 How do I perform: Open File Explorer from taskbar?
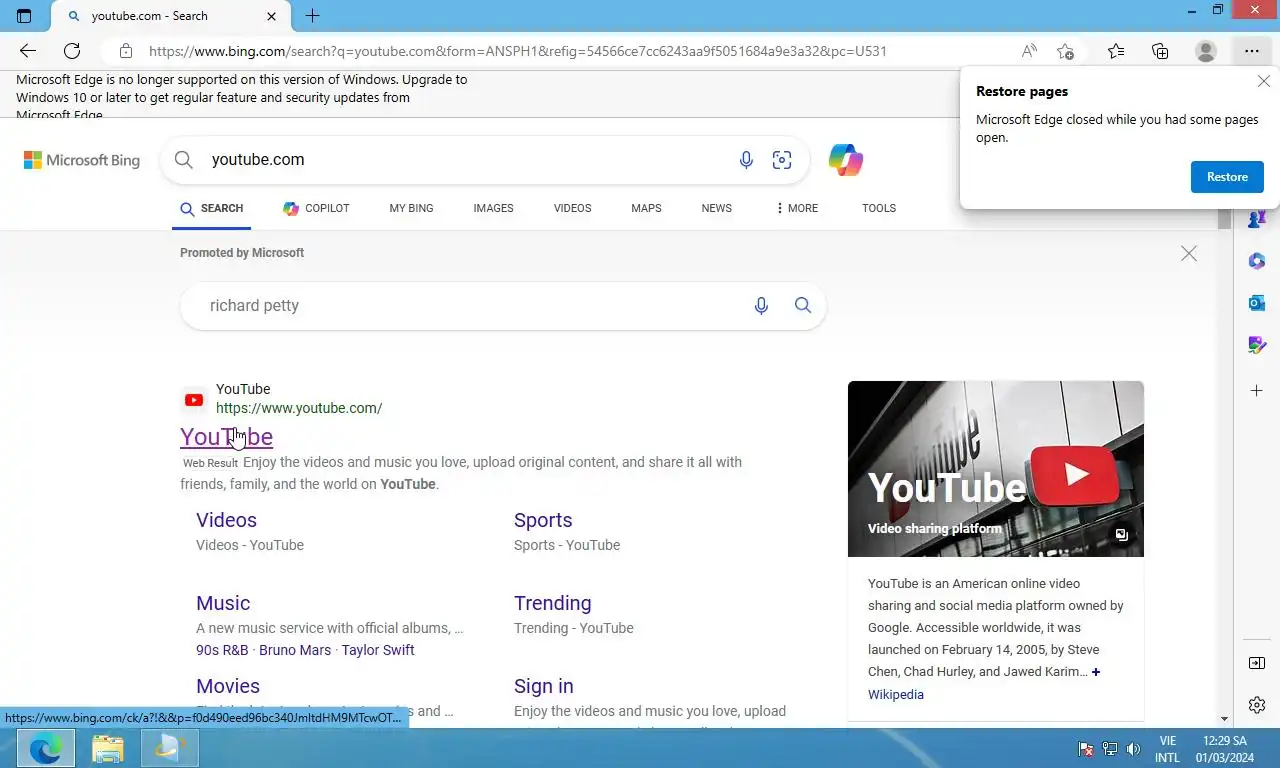(108, 748)
